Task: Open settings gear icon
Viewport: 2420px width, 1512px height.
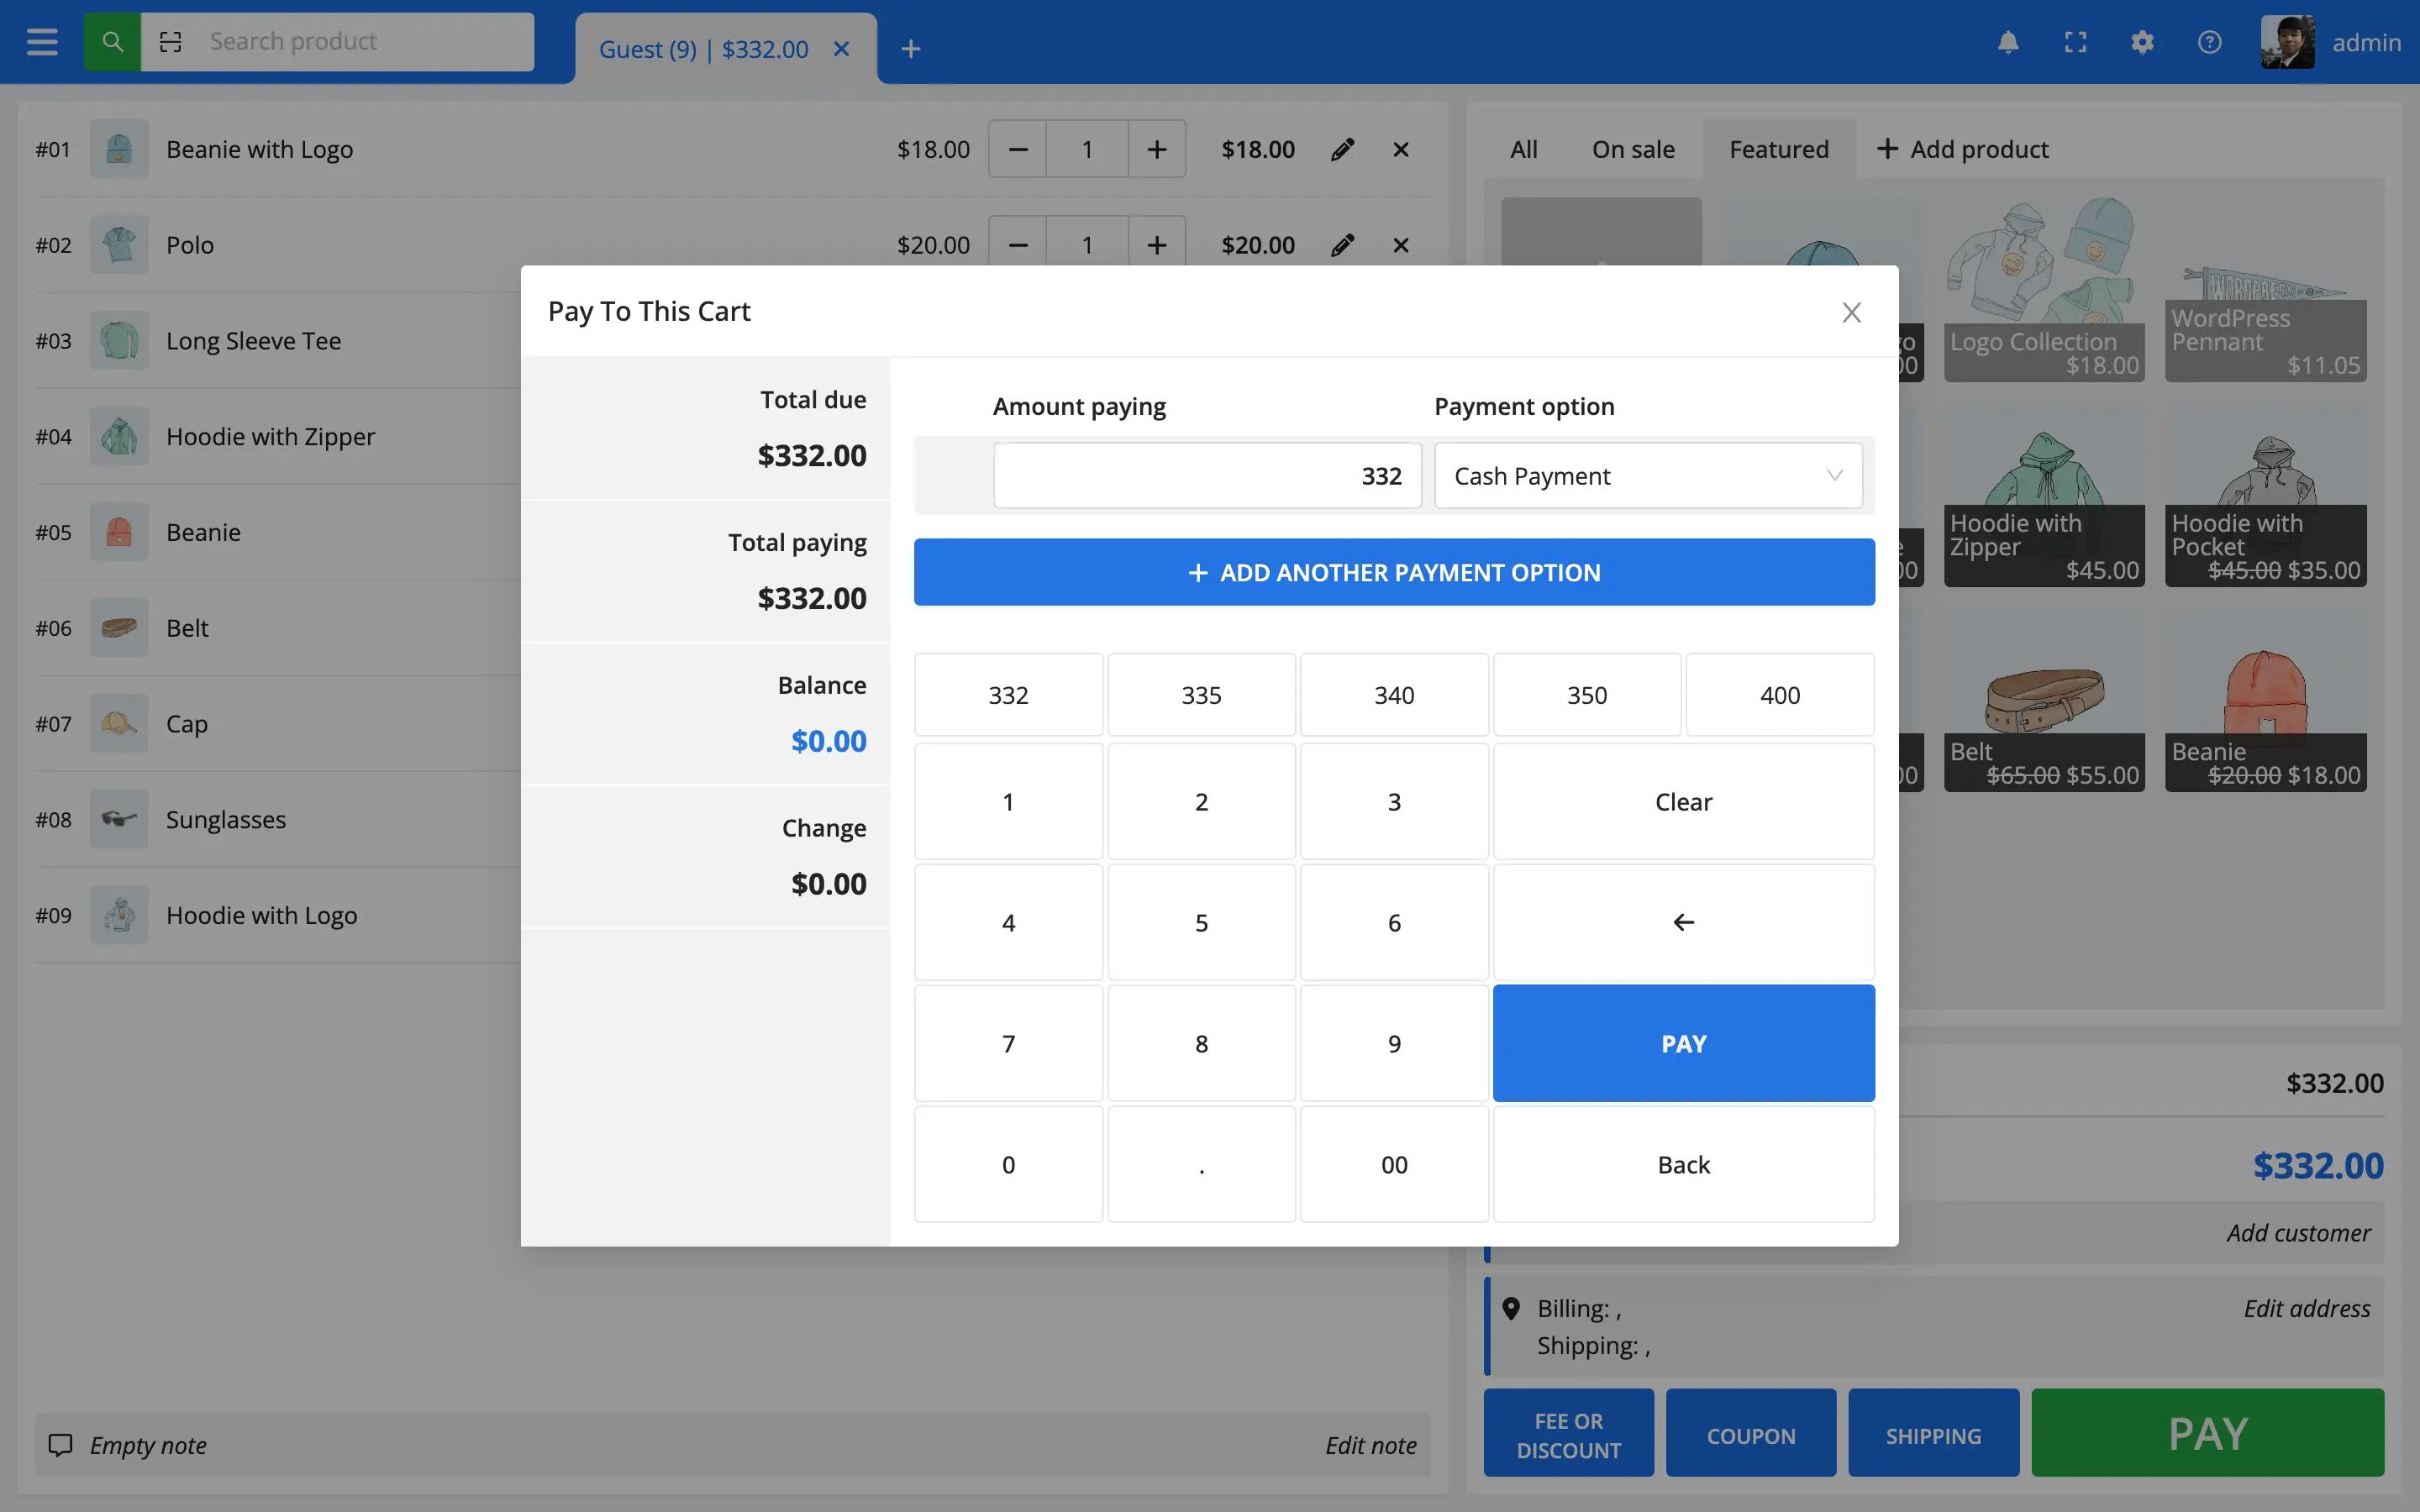Action: [x=2142, y=42]
